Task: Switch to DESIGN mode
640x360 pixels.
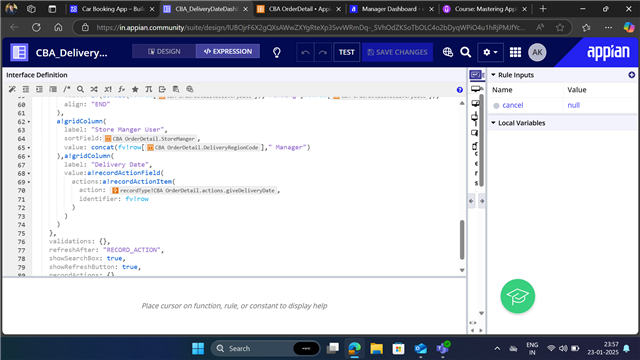Action: pyautogui.click(x=164, y=51)
